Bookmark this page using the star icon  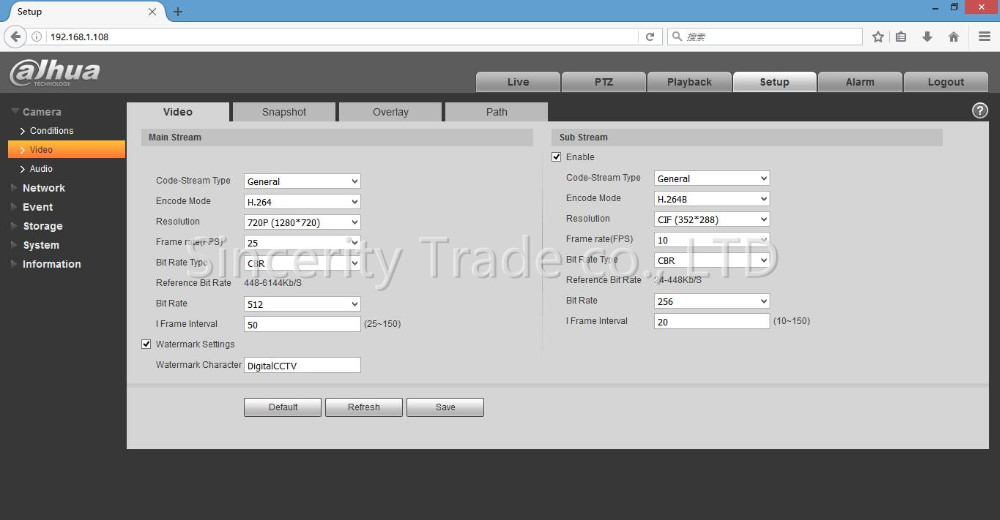(x=878, y=37)
